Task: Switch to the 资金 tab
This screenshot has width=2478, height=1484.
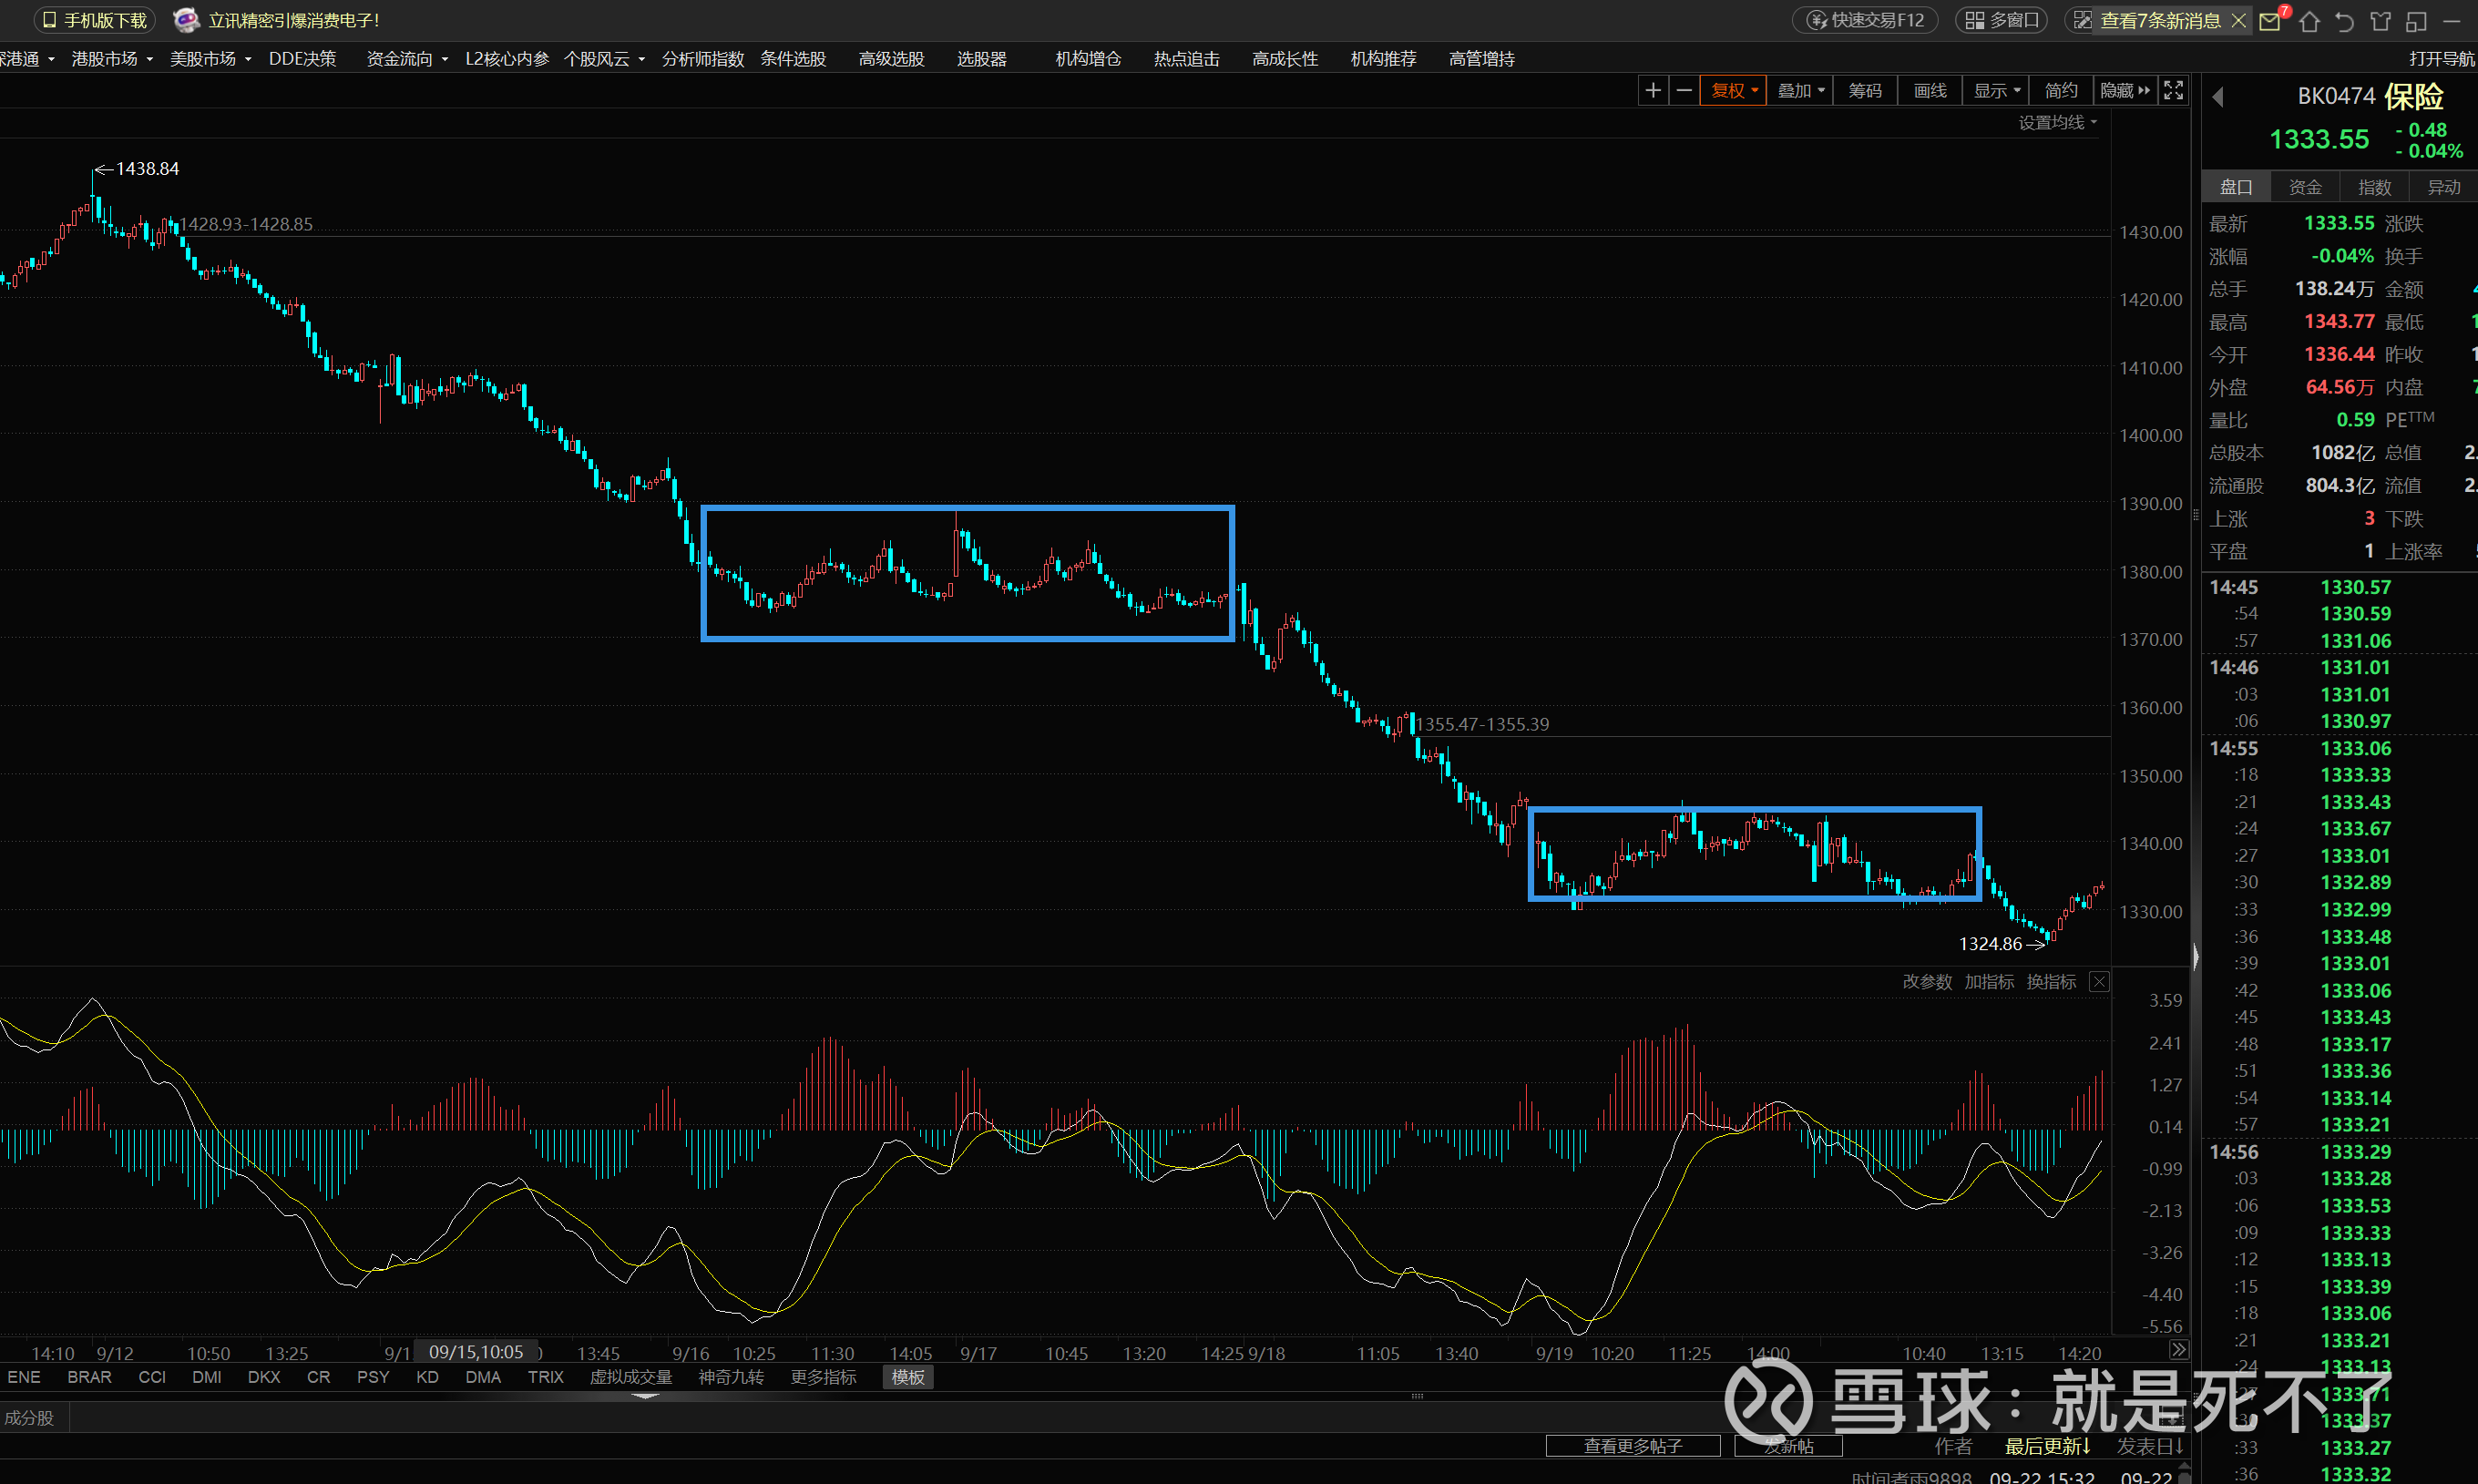Action: [2305, 187]
